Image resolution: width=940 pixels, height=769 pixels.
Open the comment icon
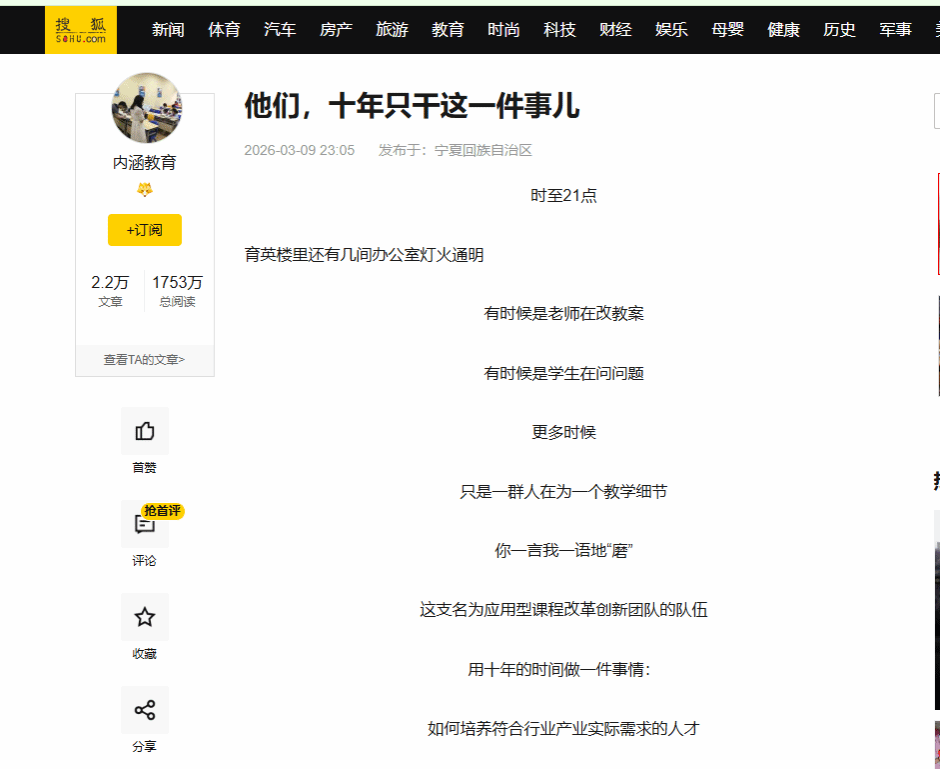click(143, 526)
